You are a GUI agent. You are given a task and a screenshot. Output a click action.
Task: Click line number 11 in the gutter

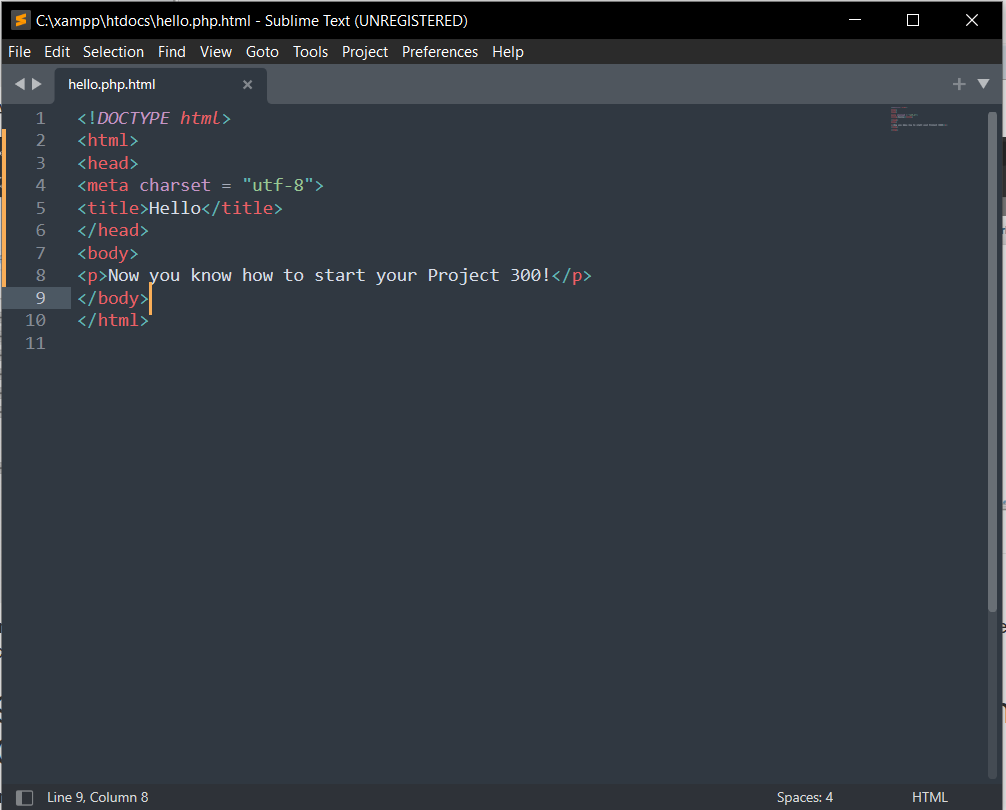35,343
